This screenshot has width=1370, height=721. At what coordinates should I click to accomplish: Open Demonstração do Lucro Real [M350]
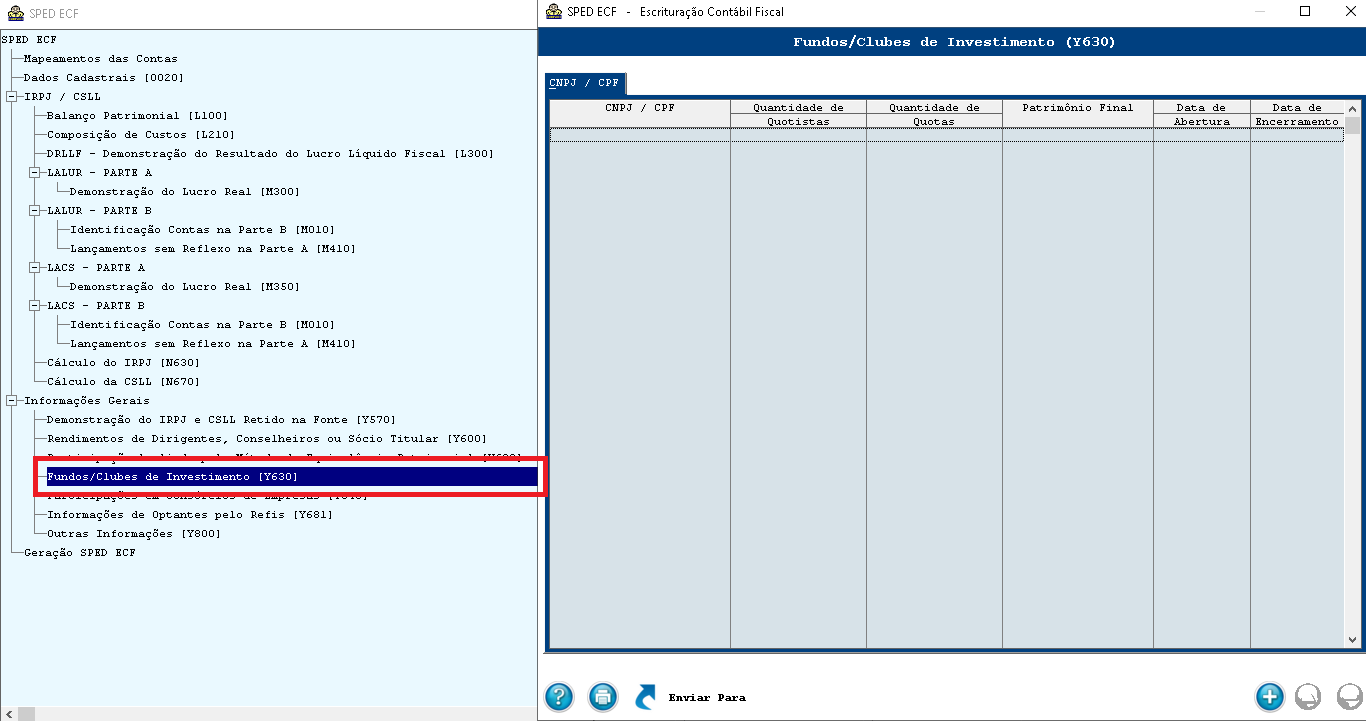pyautogui.click(x=185, y=287)
